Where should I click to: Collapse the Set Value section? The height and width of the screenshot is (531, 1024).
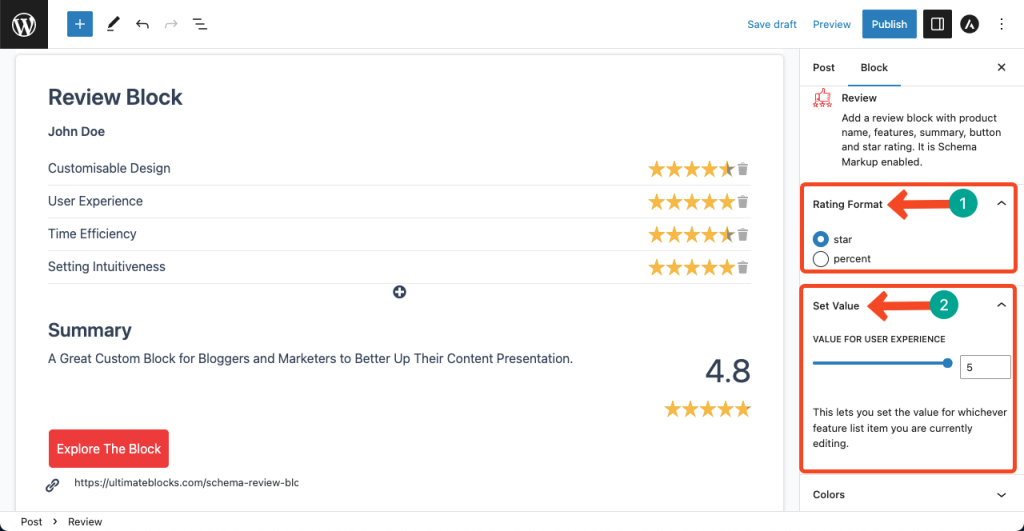(x=1001, y=305)
